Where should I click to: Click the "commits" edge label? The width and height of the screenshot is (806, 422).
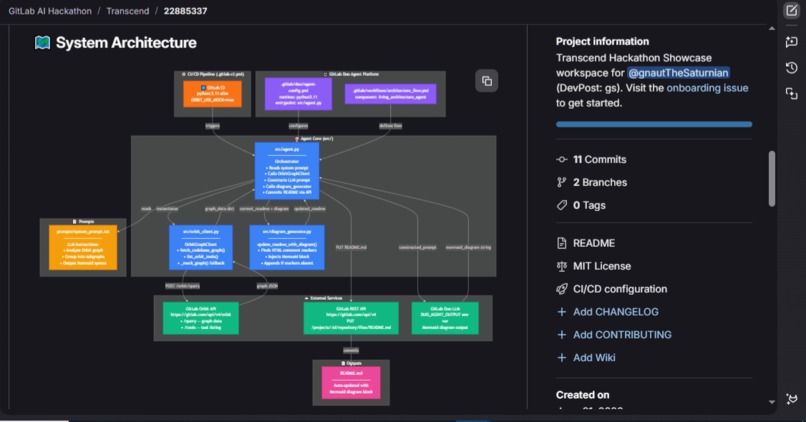(351, 350)
